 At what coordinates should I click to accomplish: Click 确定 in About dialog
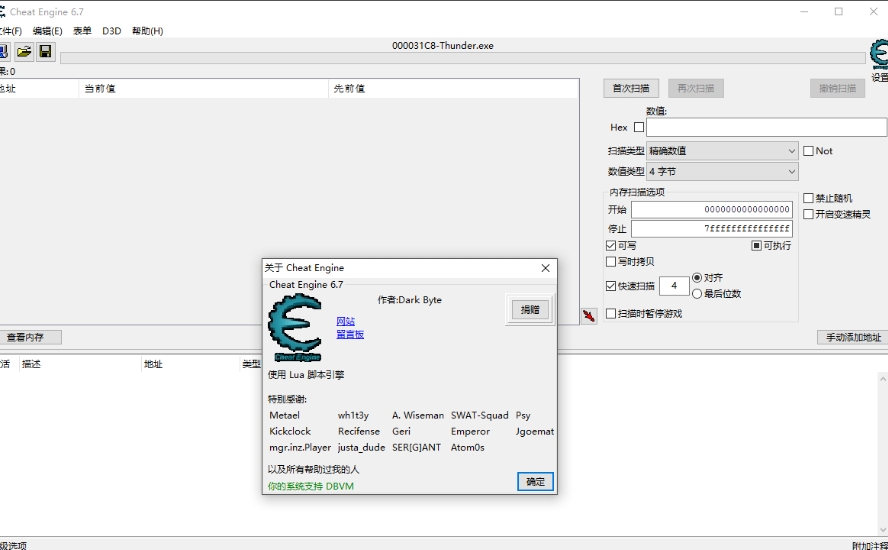[535, 481]
